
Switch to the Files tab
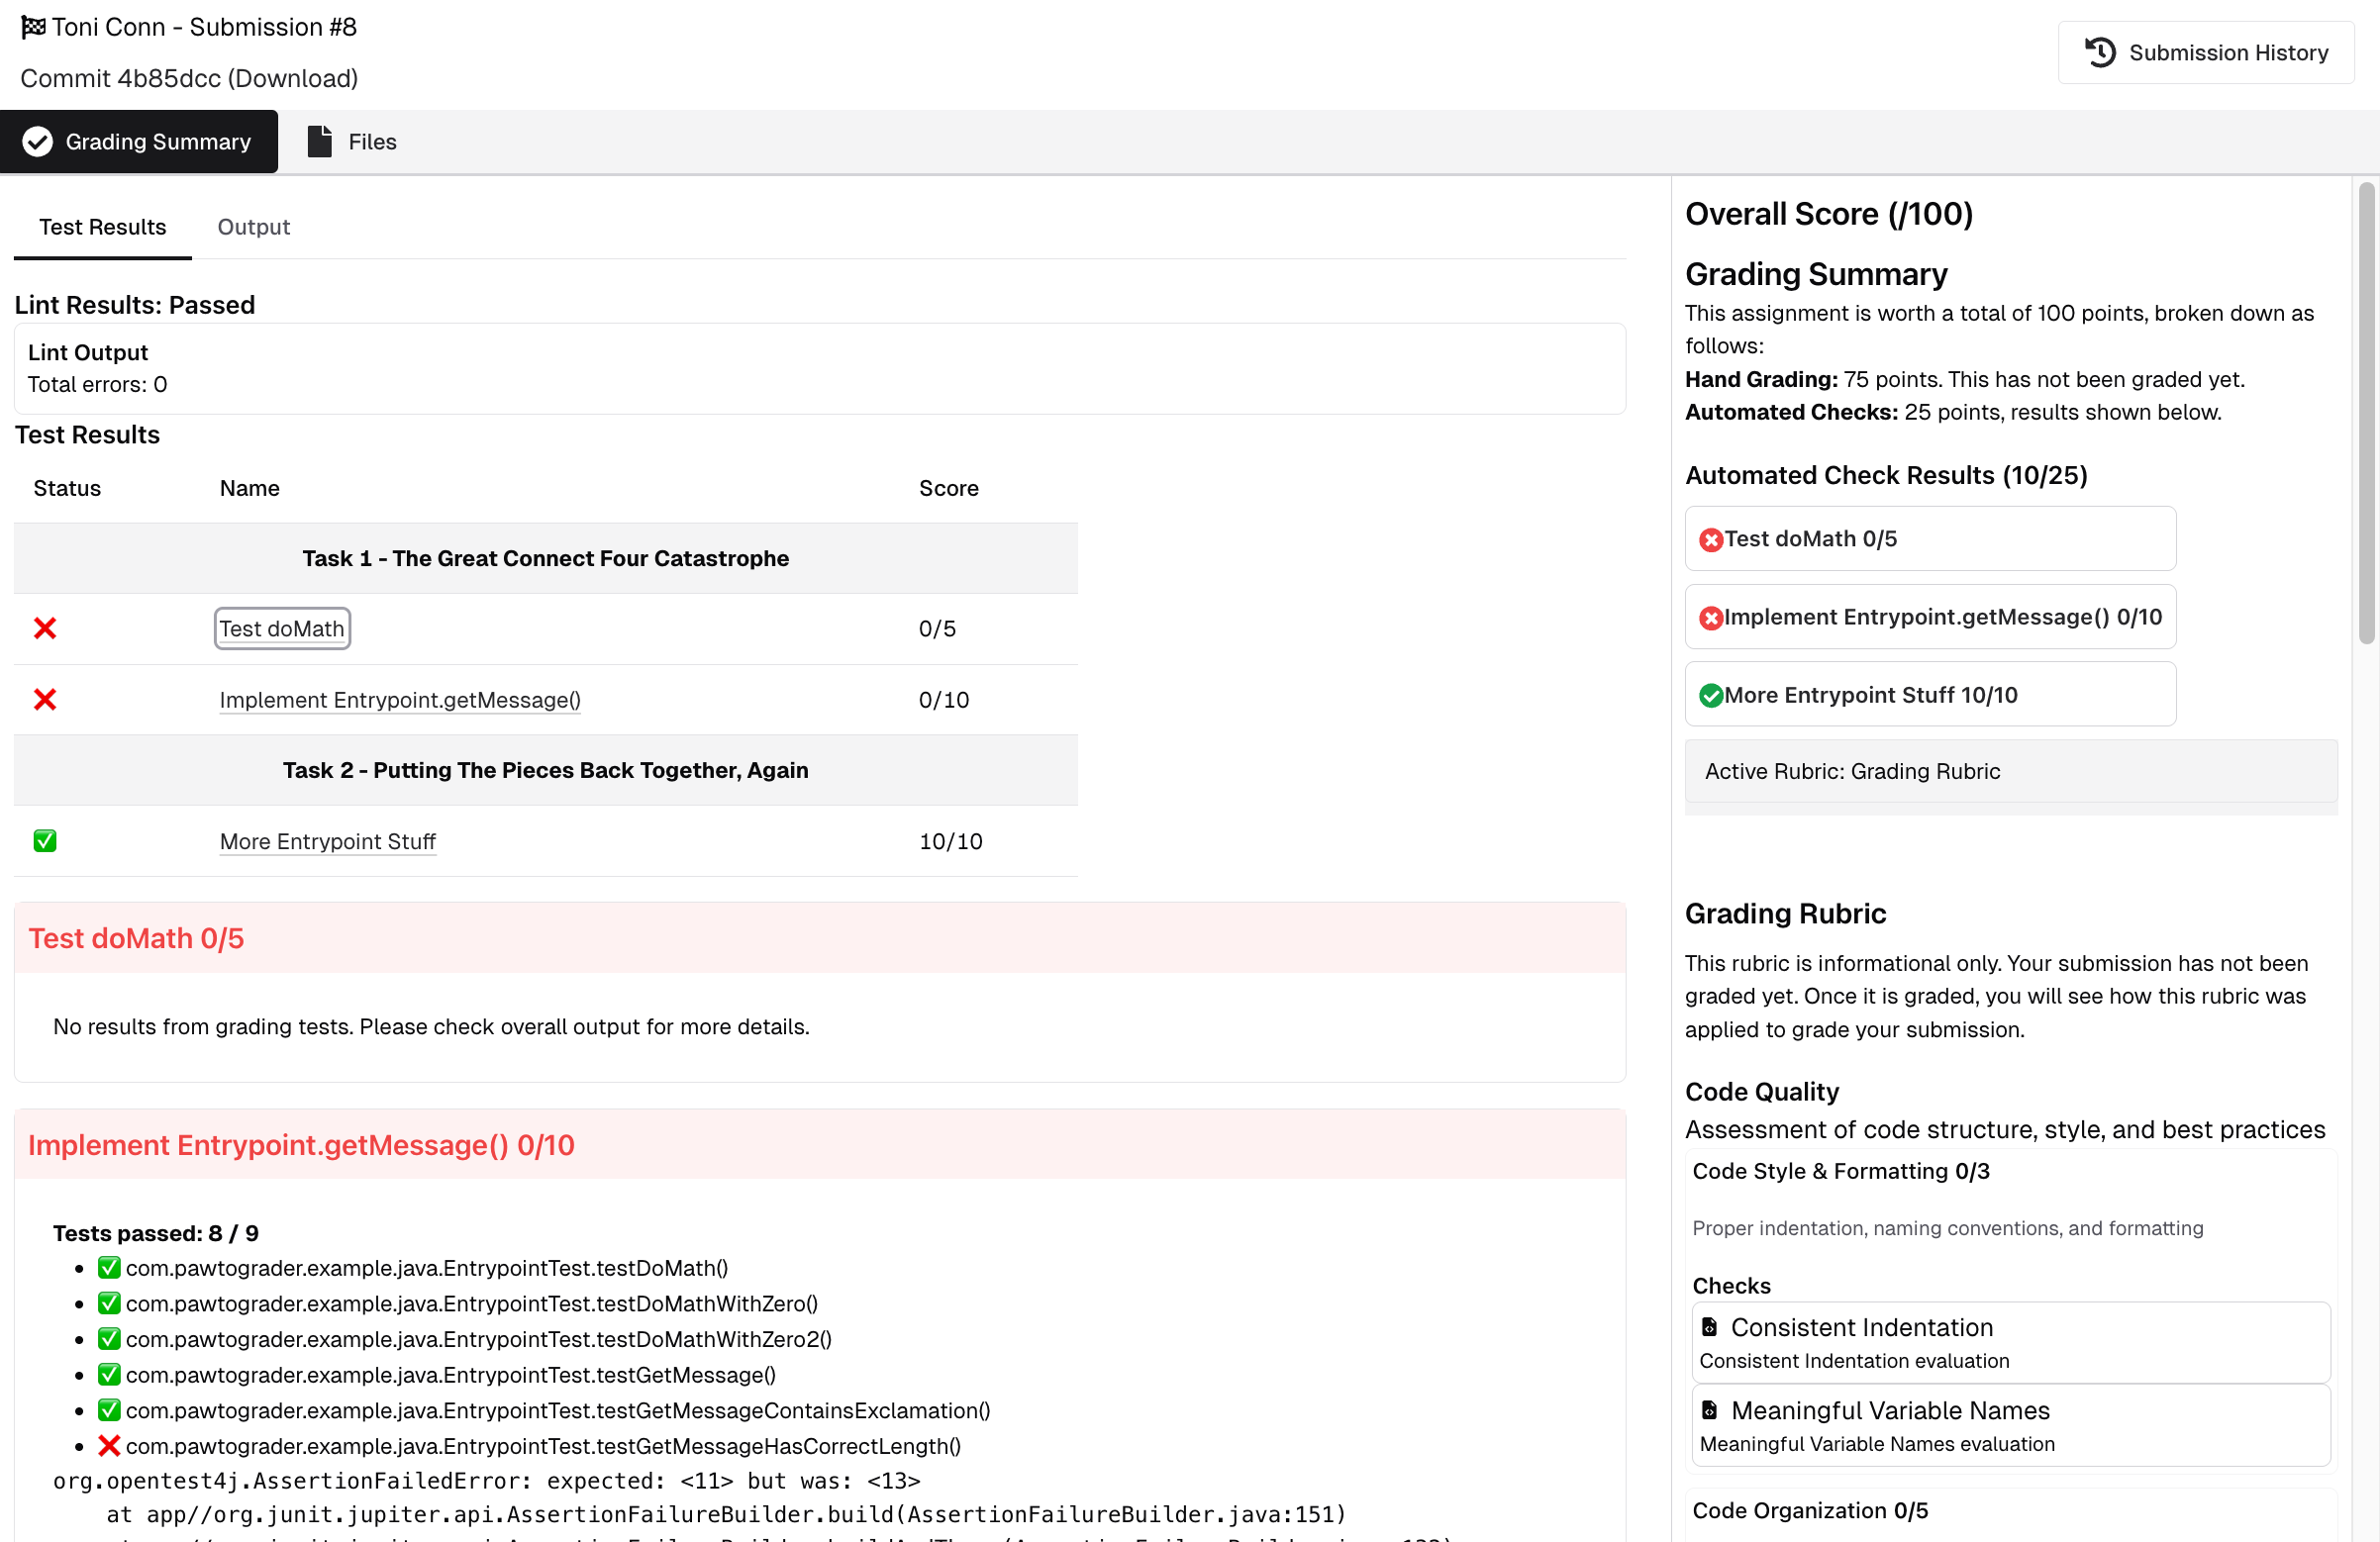(370, 141)
